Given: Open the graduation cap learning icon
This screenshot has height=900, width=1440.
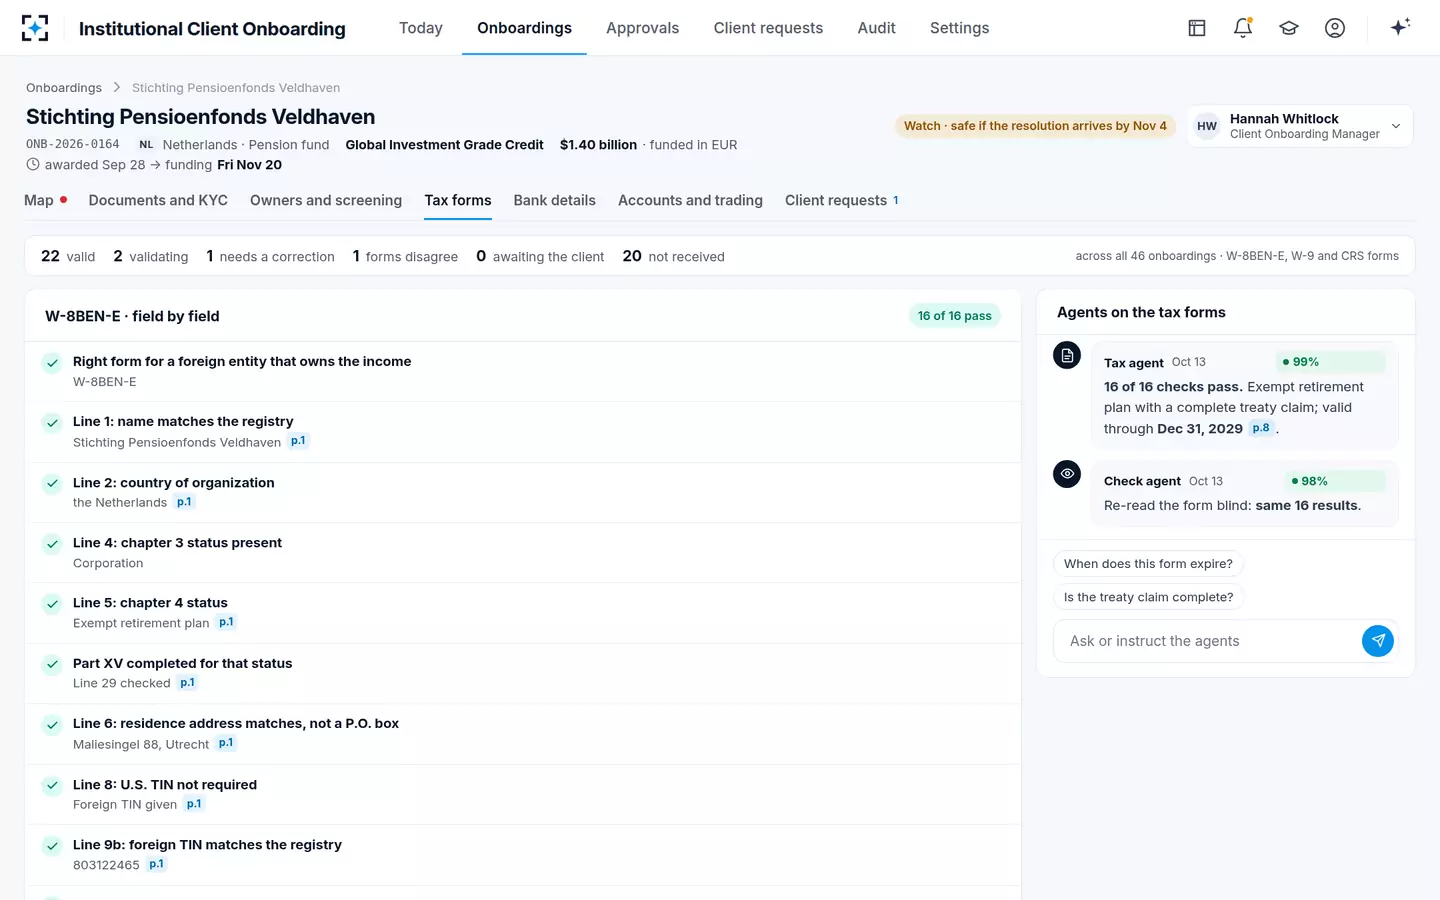Looking at the screenshot, I should point(1289,28).
